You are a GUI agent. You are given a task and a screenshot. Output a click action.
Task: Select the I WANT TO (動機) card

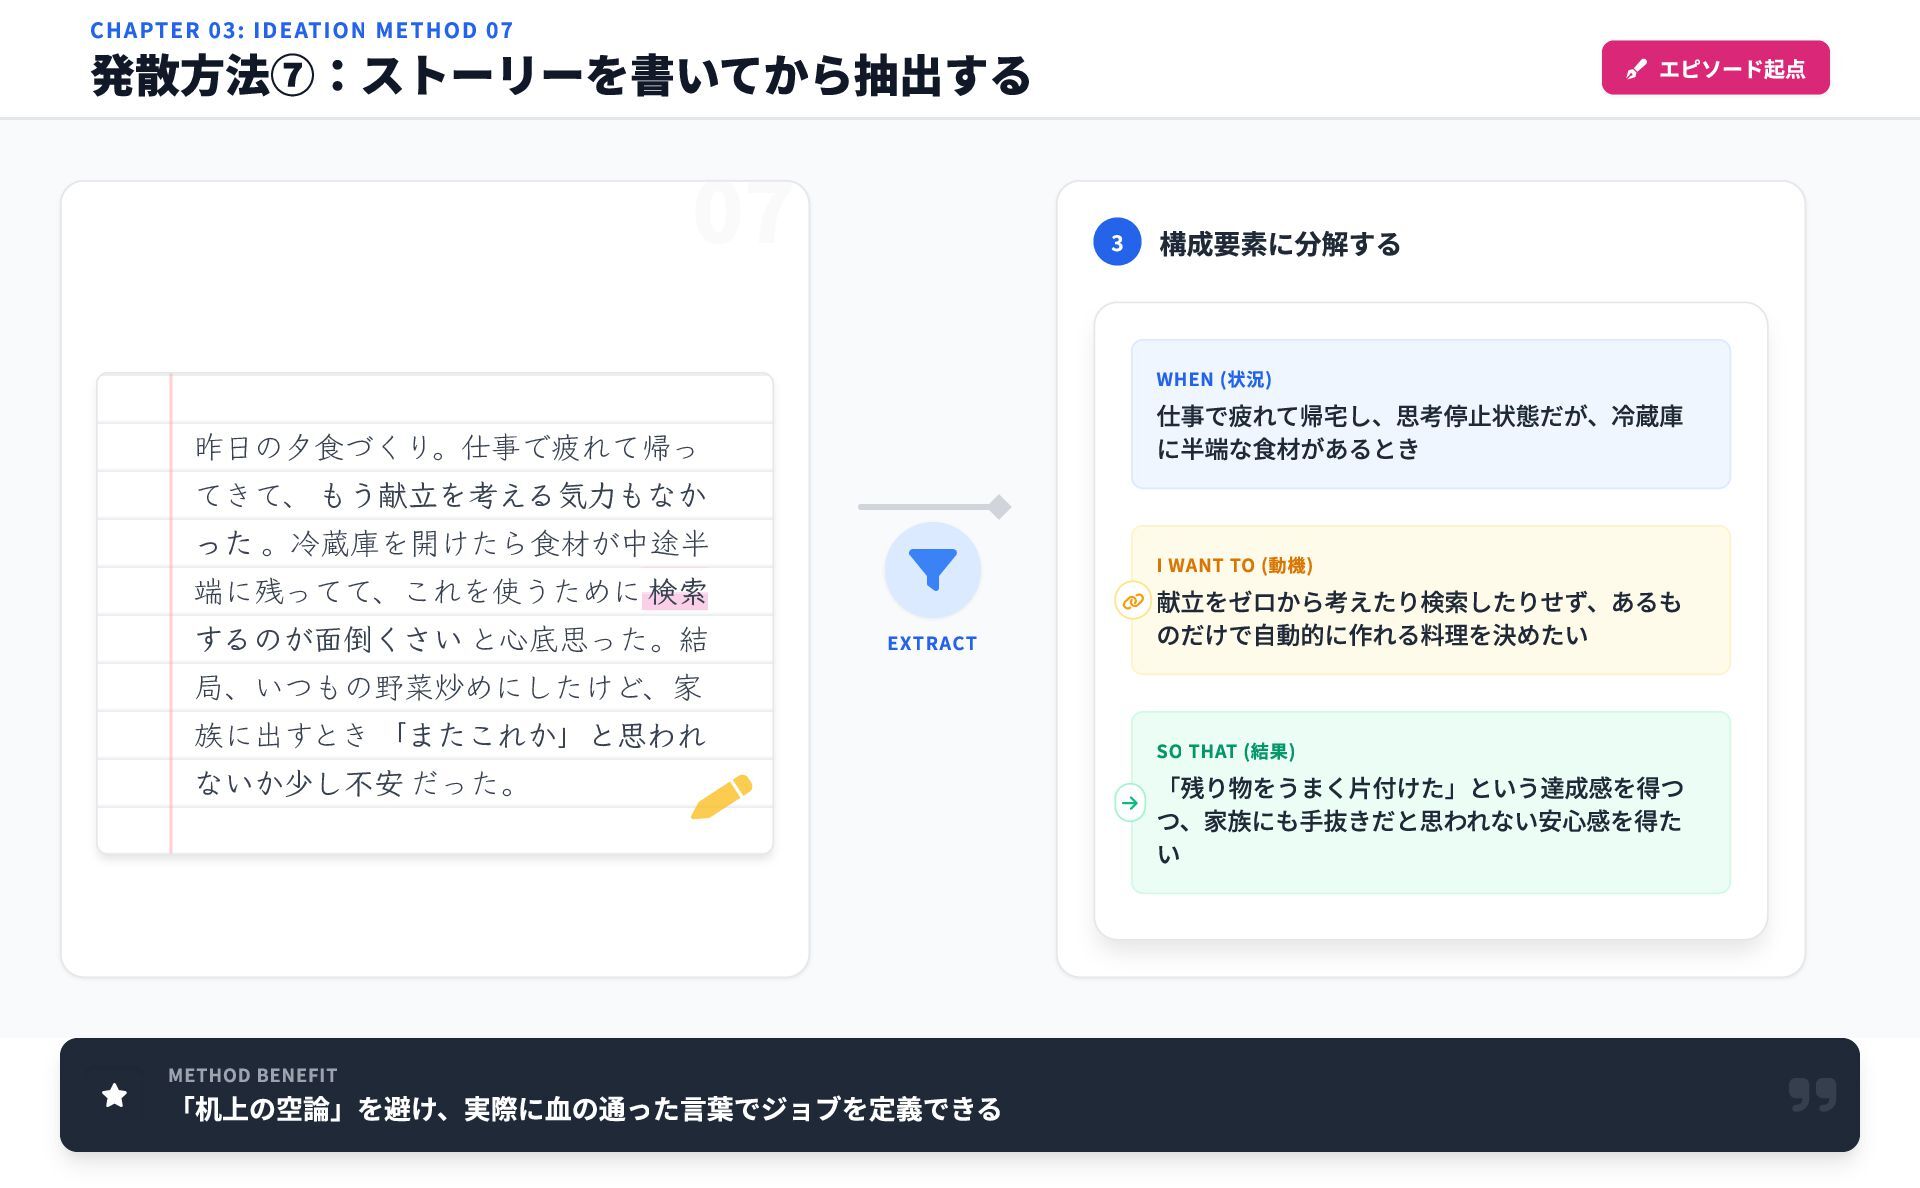pyautogui.click(x=1430, y=600)
